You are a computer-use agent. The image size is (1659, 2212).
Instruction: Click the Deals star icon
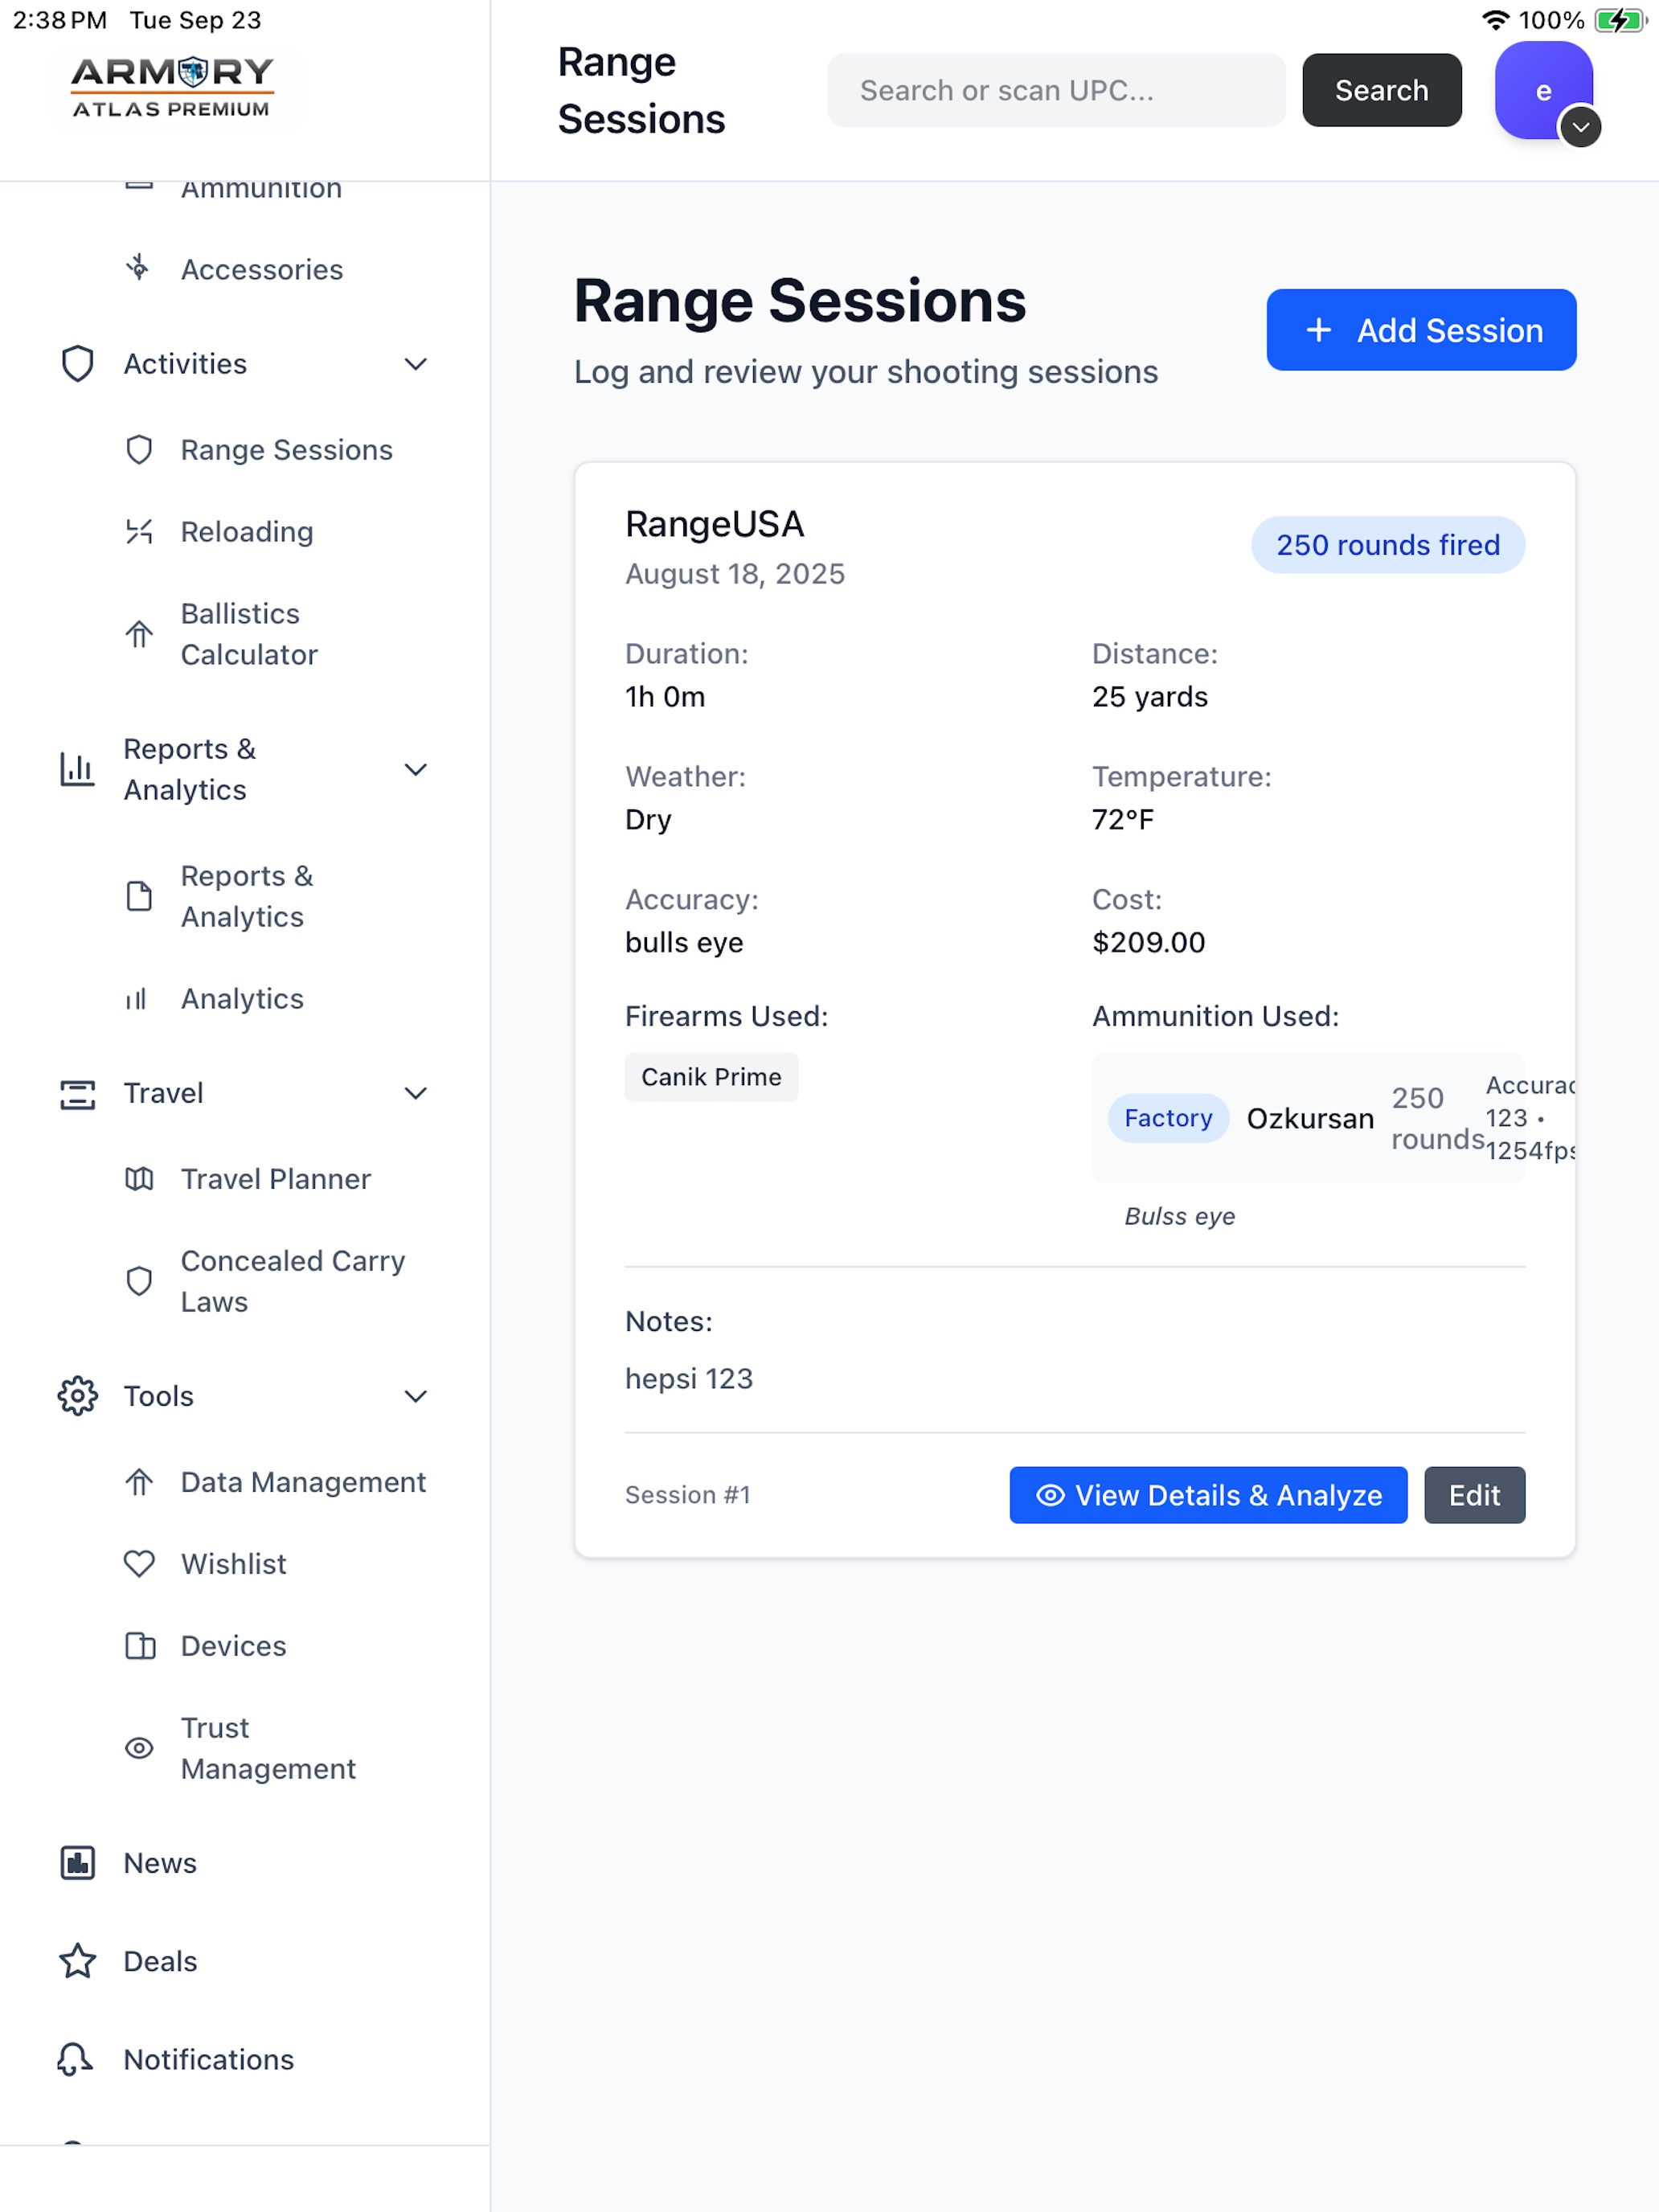coord(78,1961)
